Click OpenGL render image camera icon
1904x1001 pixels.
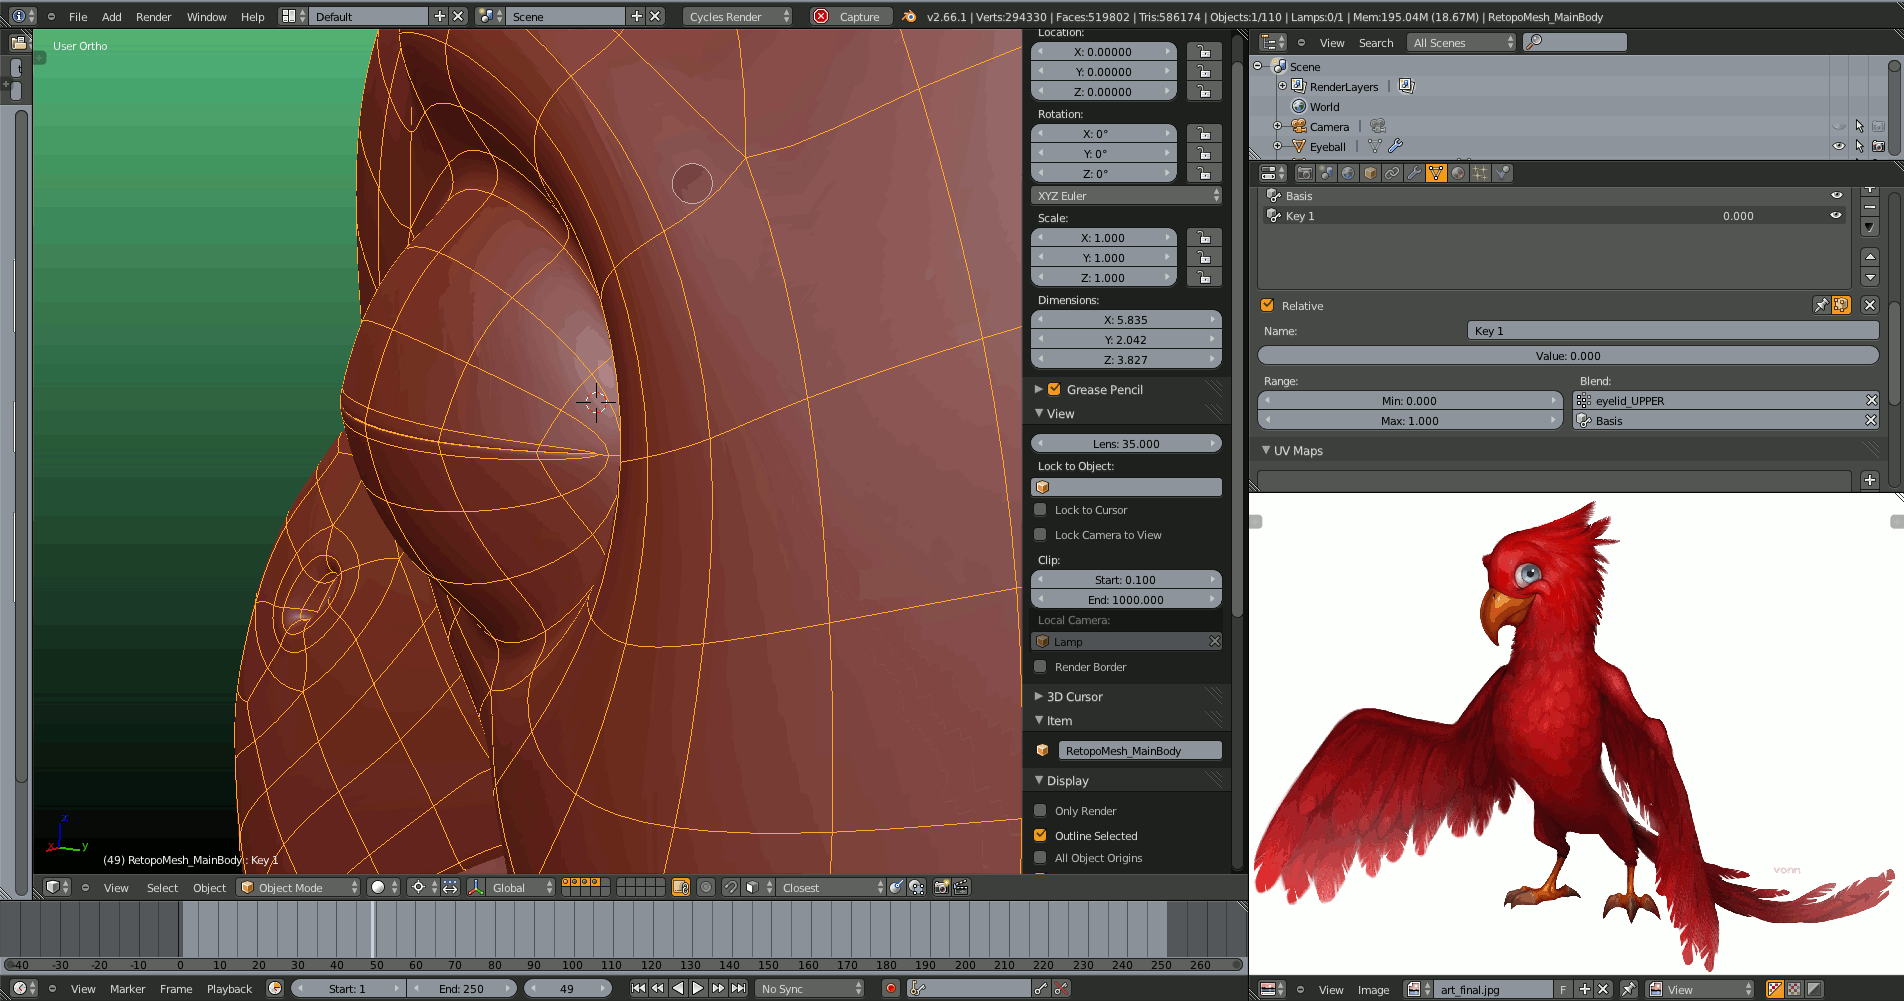(x=941, y=887)
